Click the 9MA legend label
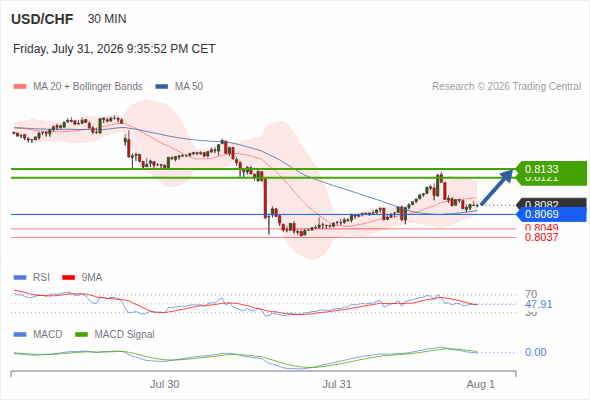 pos(92,277)
